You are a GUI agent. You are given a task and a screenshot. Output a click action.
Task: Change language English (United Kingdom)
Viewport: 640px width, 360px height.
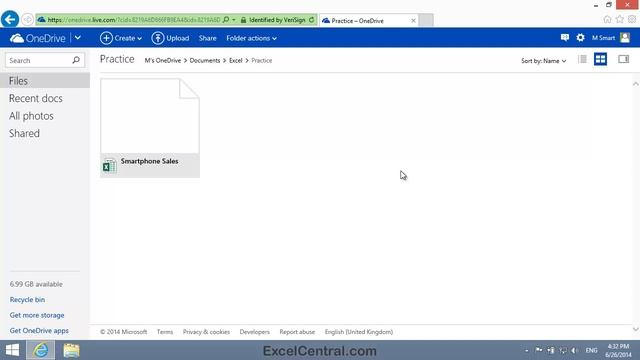[359, 332]
